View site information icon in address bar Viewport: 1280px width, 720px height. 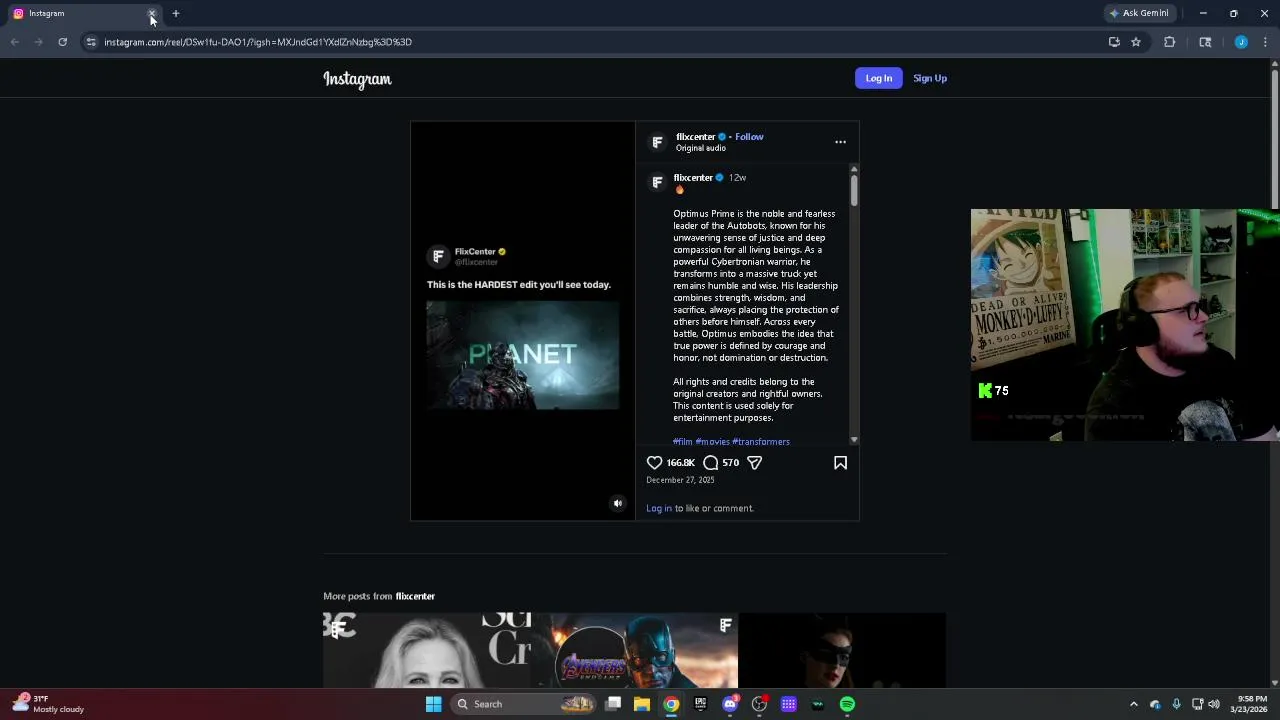pyautogui.click(x=91, y=42)
